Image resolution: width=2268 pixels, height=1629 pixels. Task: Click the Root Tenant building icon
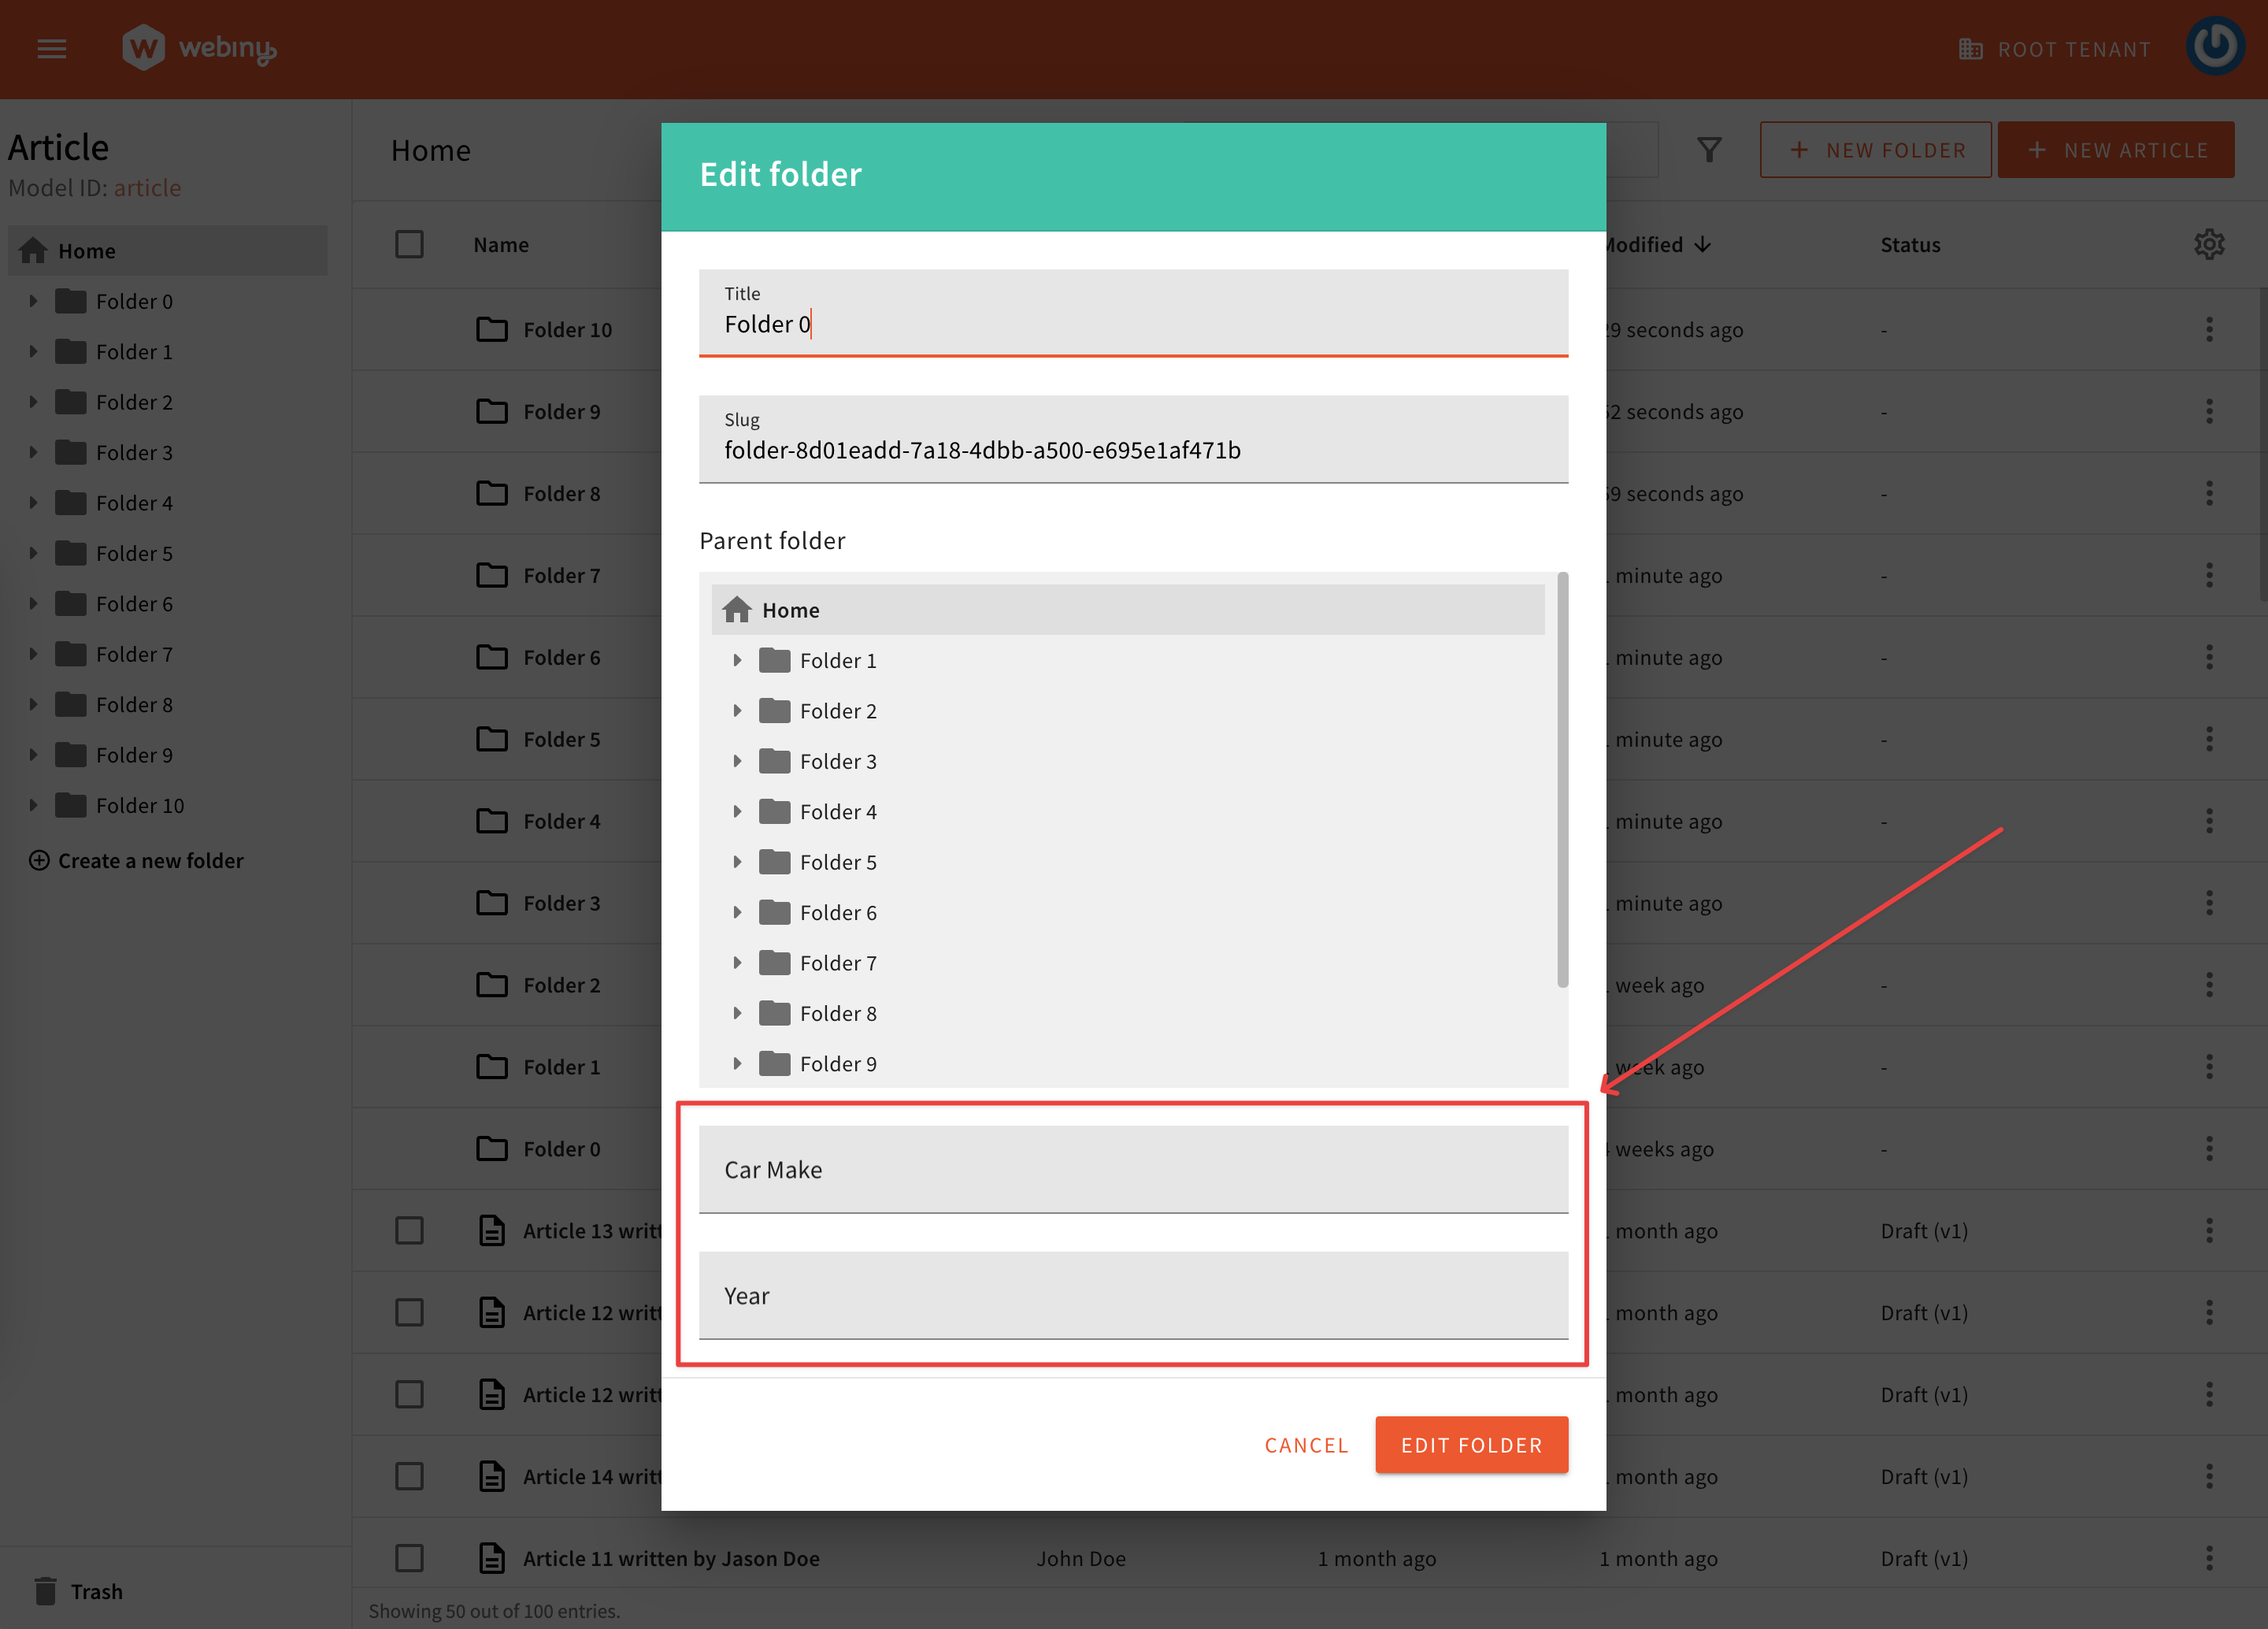[x=1970, y=47]
